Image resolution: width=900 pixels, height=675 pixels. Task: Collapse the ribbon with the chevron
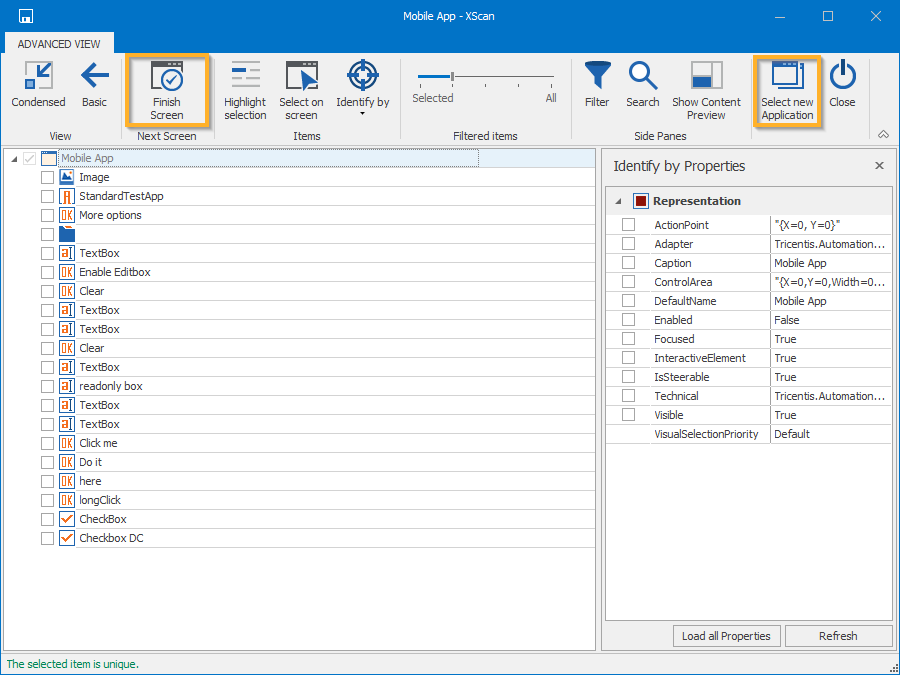(883, 135)
